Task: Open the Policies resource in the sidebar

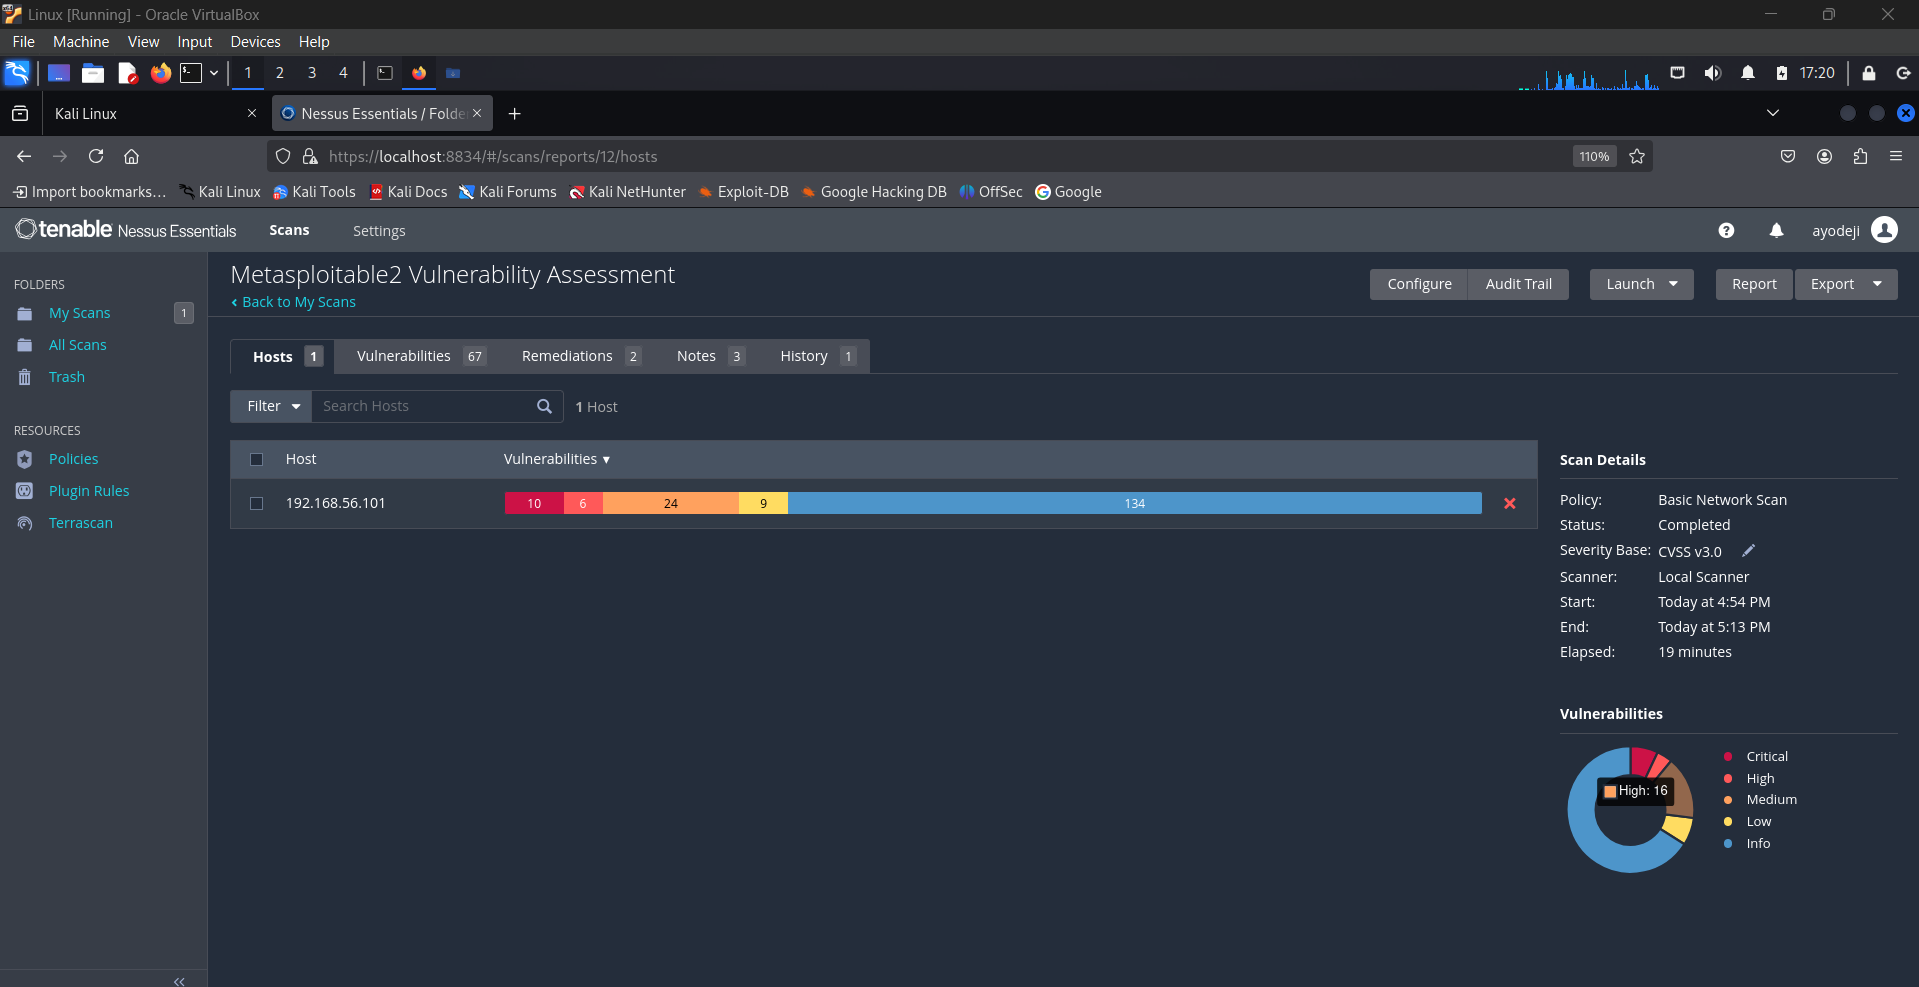Action: tap(74, 459)
